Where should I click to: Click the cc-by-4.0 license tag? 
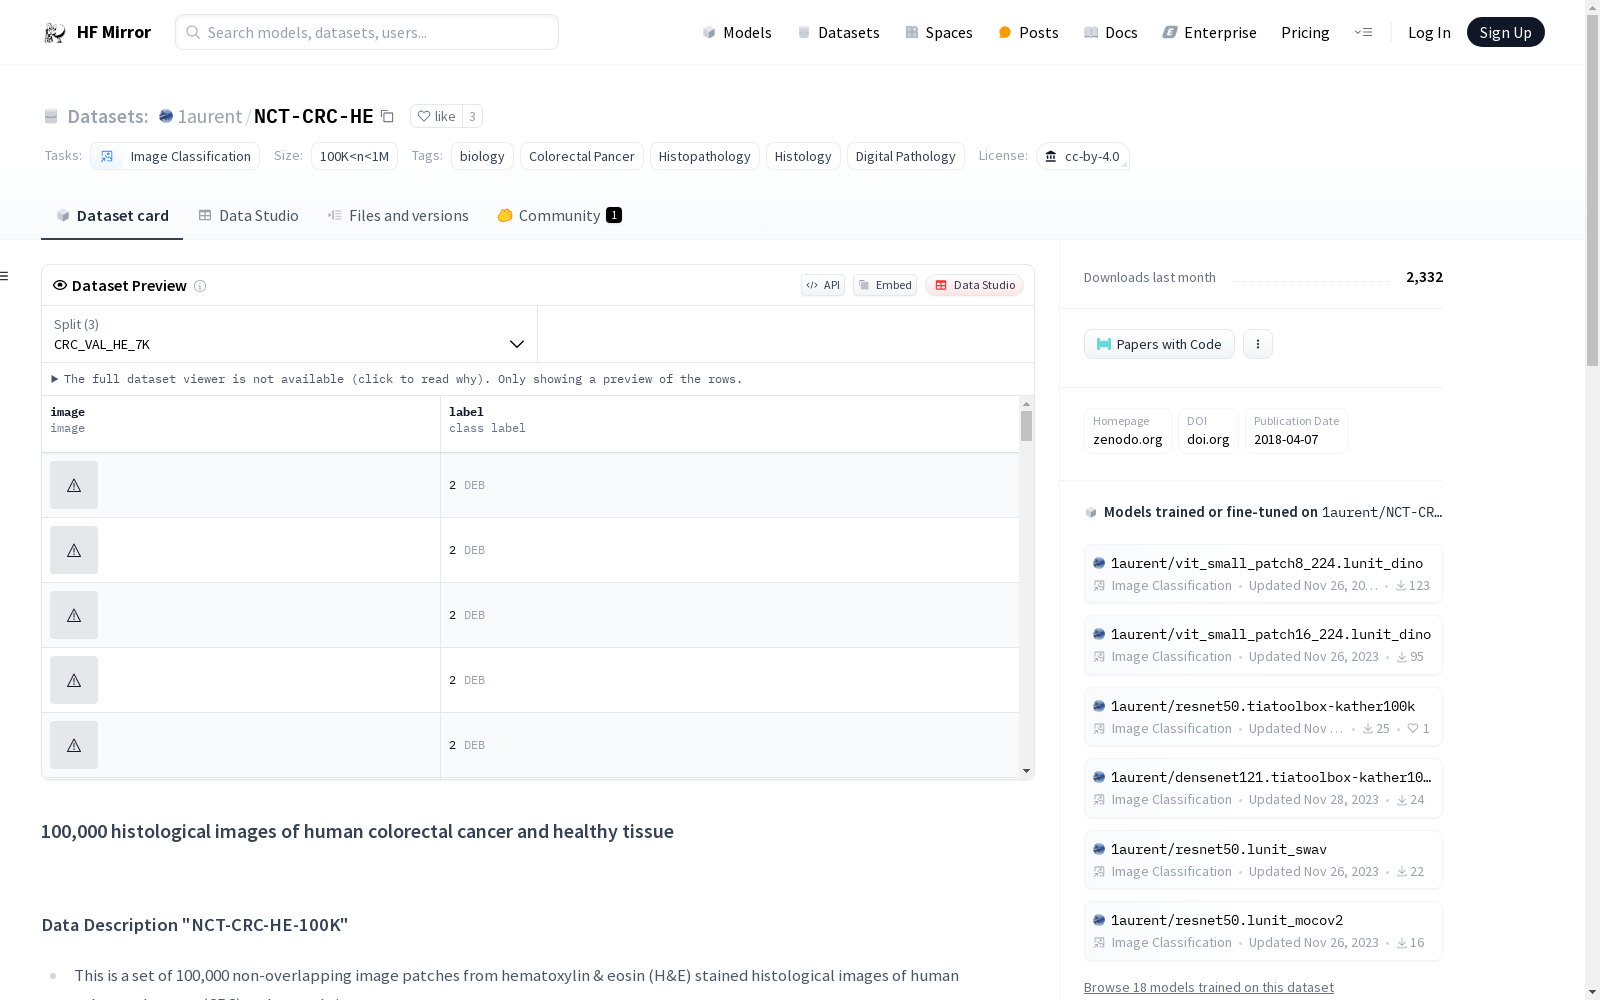pyautogui.click(x=1083, y=156)
